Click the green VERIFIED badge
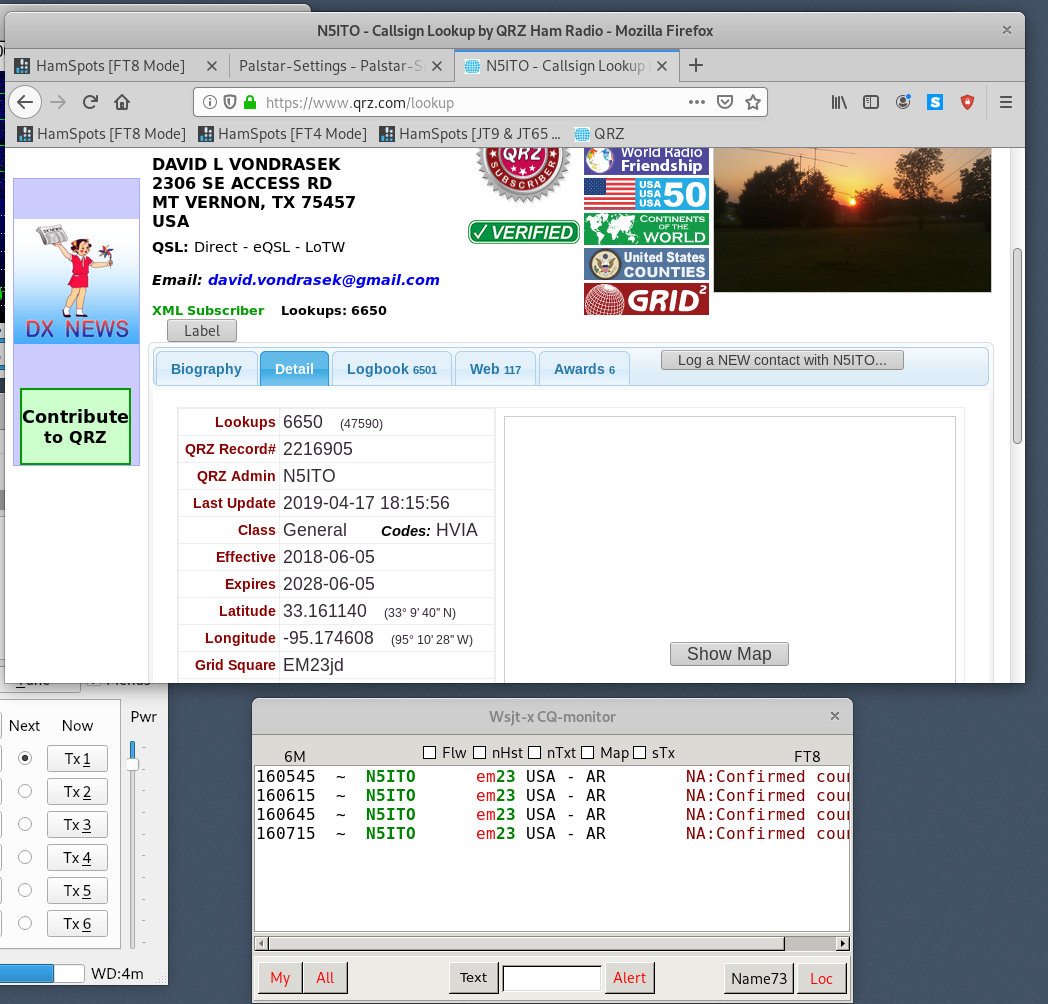The width and height of the screenshot is (1048, 1004). point(523,232)
